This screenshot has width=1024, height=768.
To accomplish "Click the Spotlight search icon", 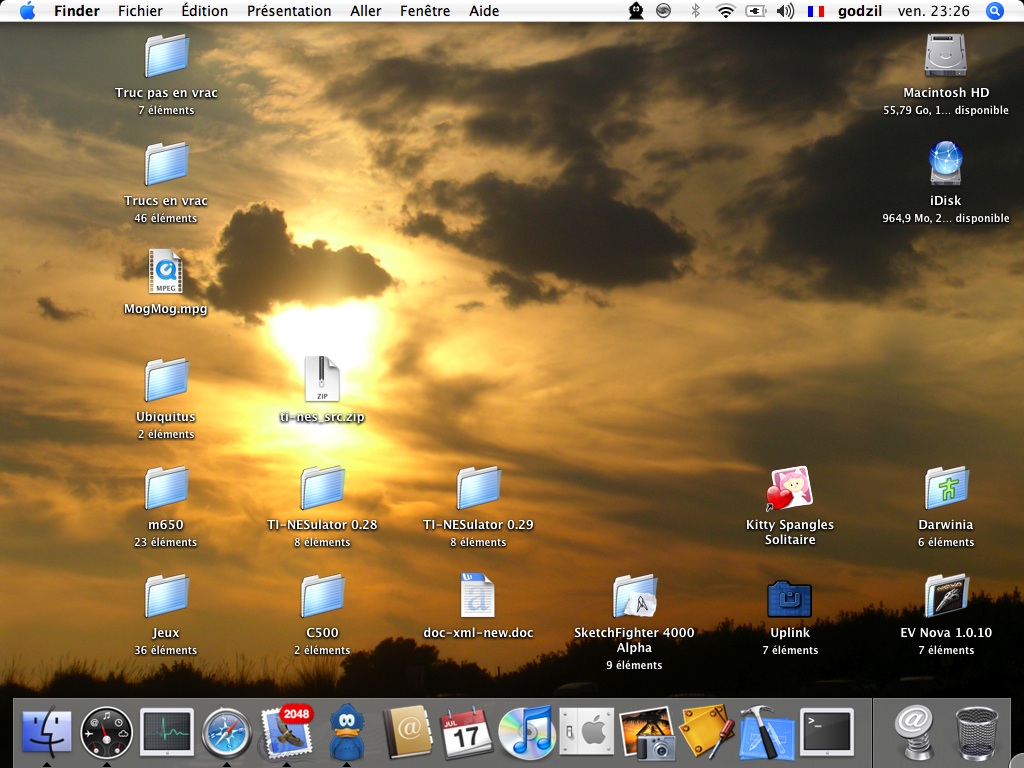I will [x=994, y=11].
